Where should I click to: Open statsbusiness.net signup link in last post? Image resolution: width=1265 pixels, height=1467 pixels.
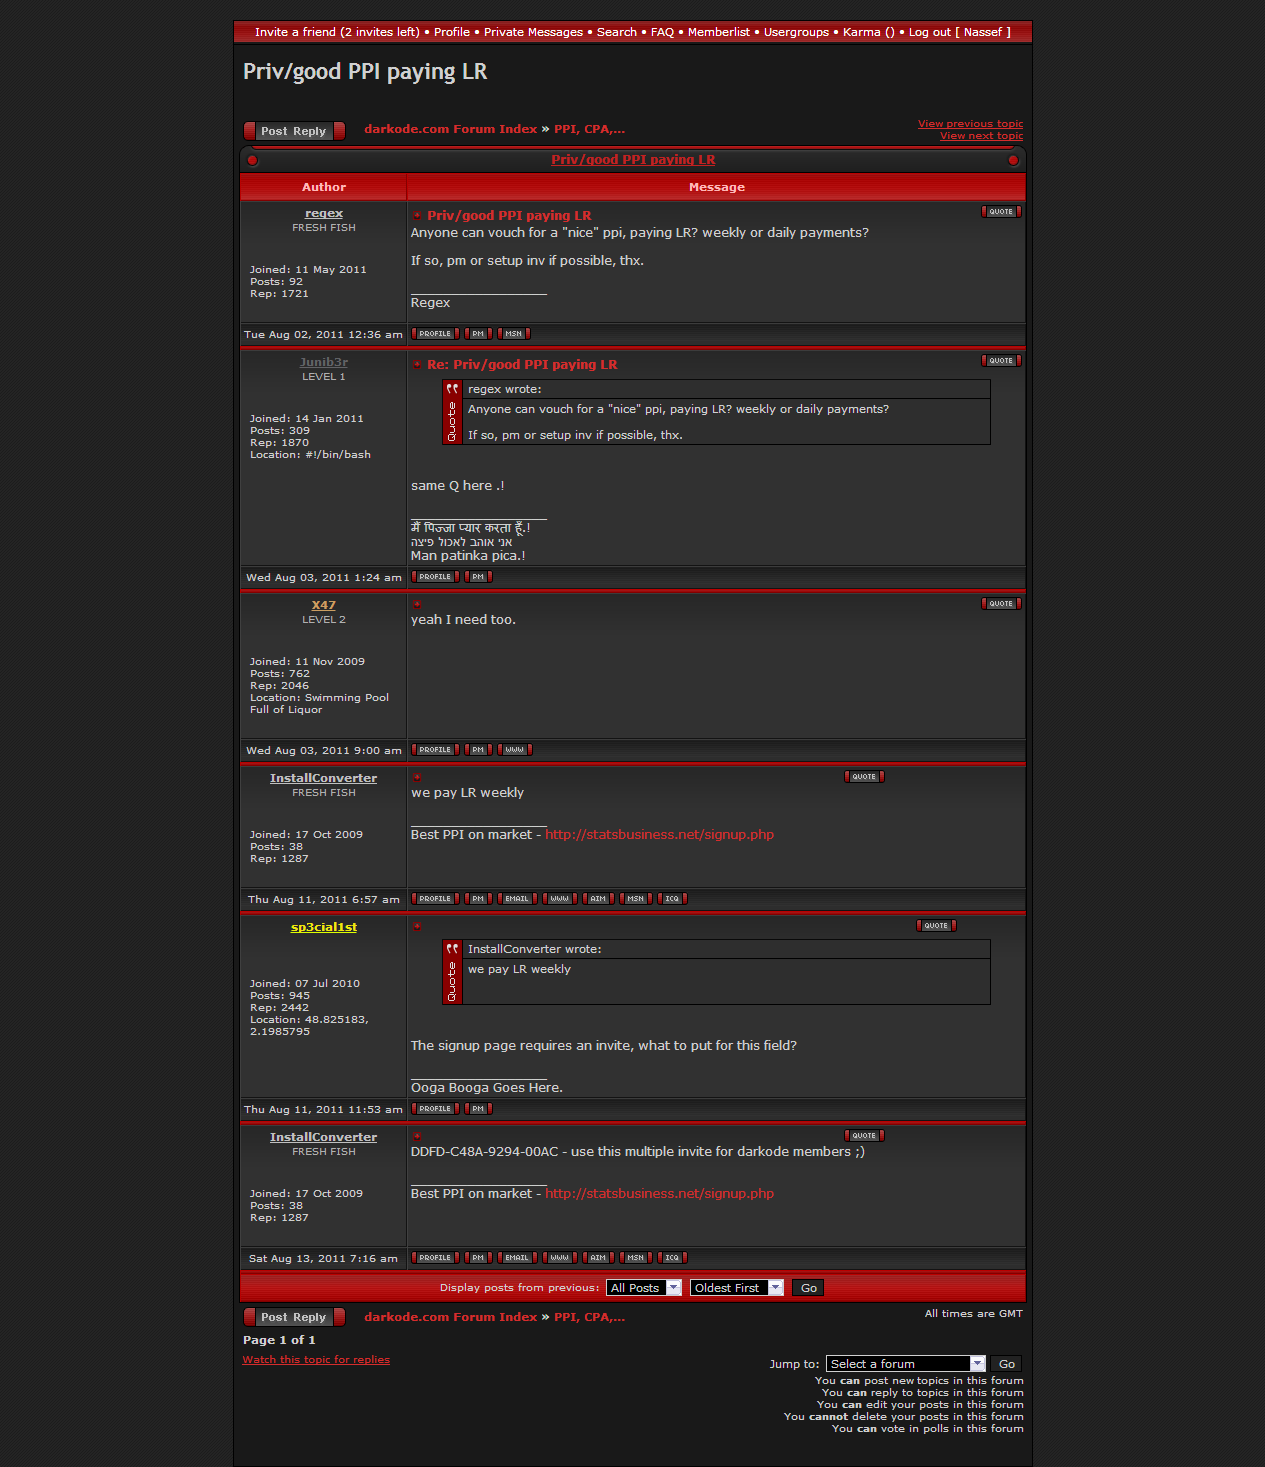[659, 1194]
